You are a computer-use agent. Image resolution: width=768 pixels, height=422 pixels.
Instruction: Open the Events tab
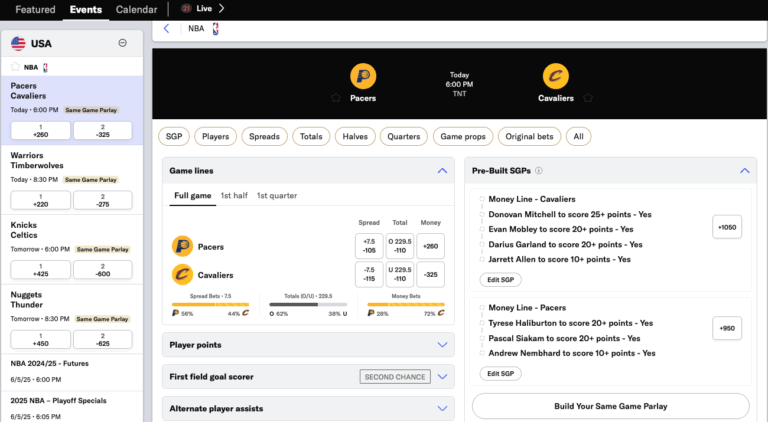[86, 9]
